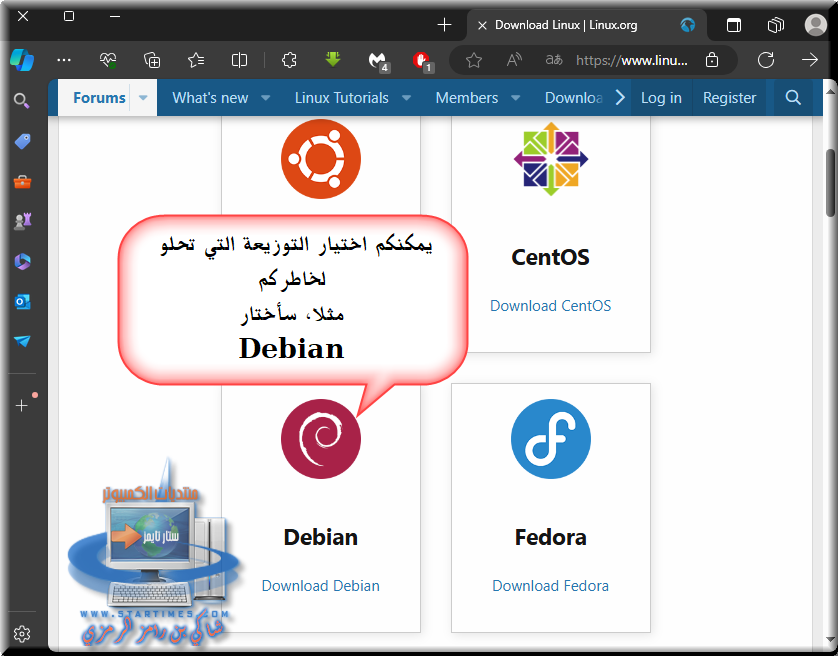
Task: Open the Copilot icon in the toolbar
Action: click(22, 60)
